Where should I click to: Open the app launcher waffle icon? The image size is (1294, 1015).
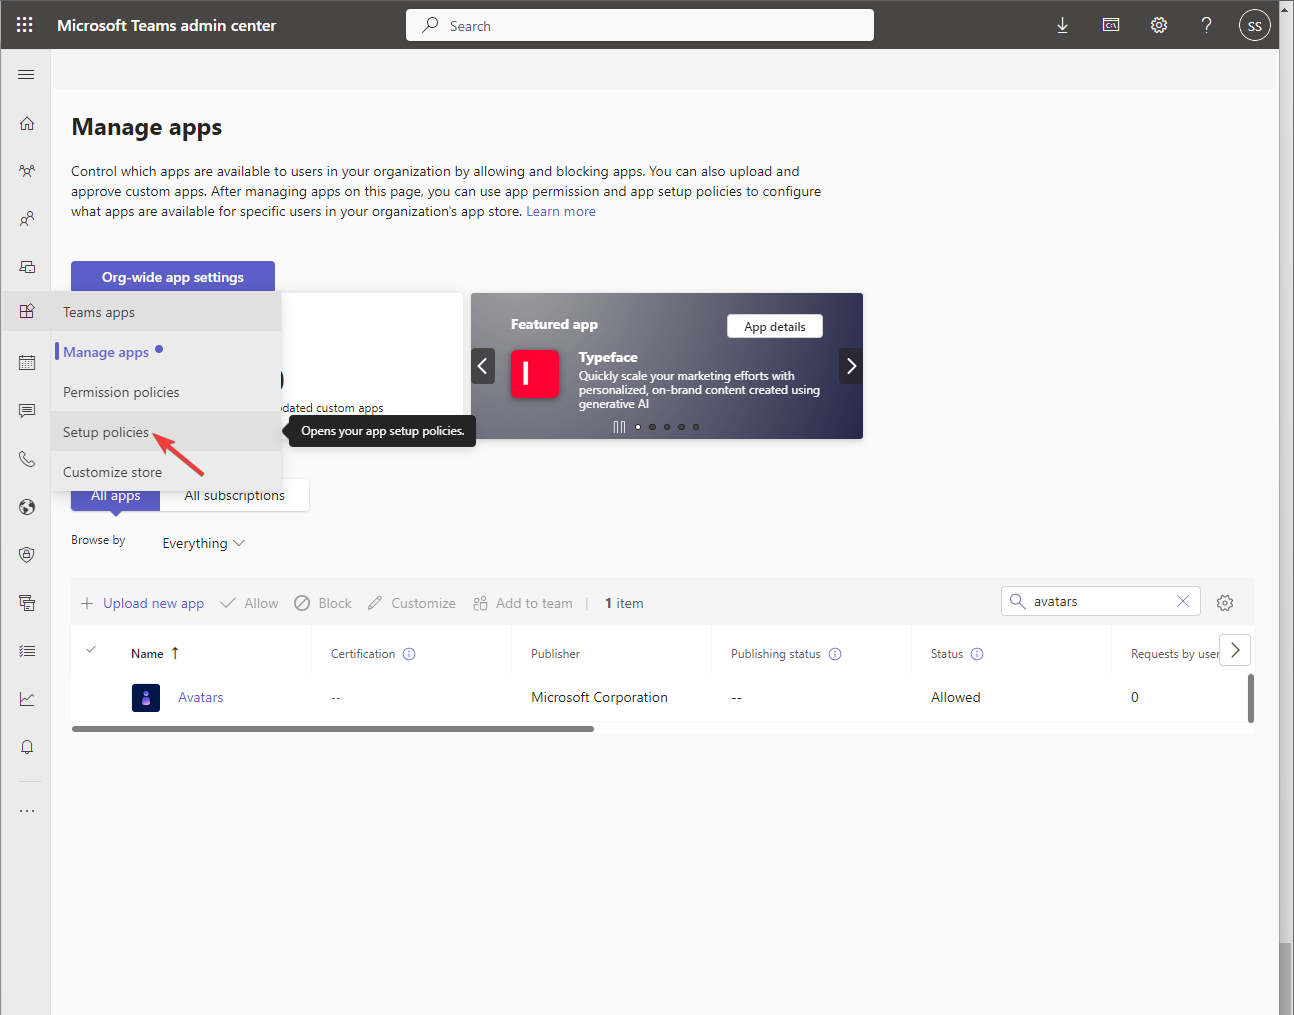[x=25, y=25]
